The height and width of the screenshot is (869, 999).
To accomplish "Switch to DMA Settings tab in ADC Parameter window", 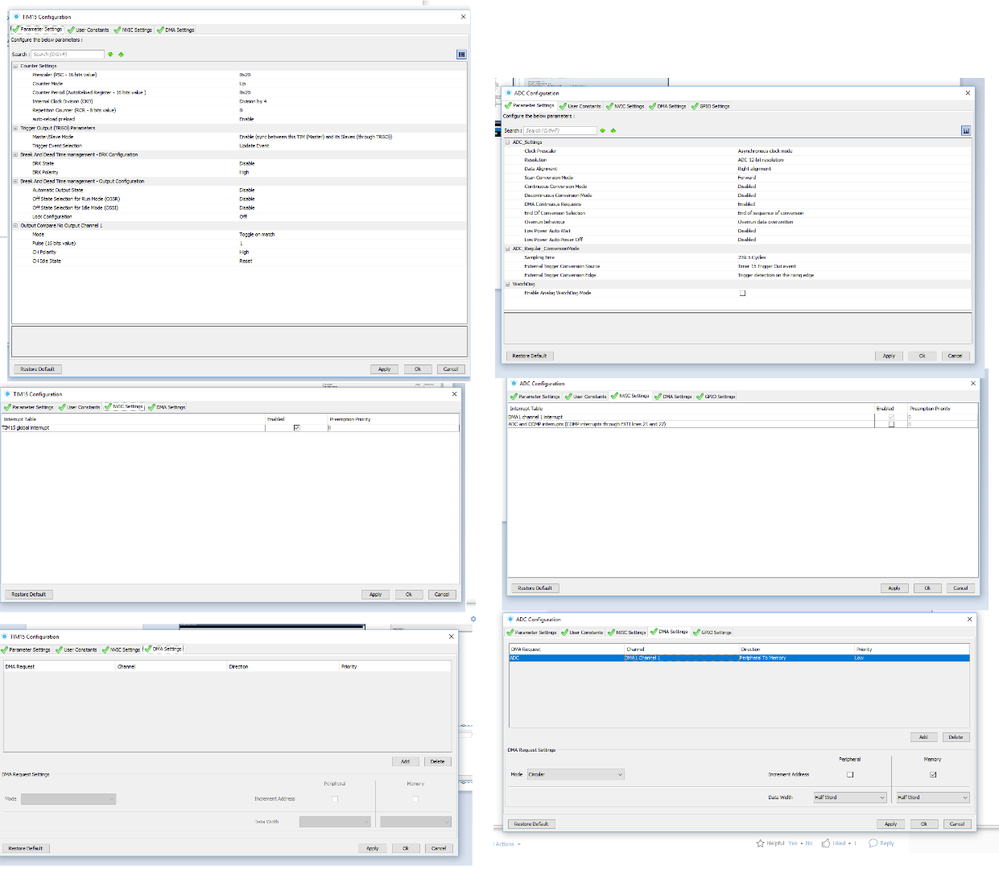I will (x=668, y=106).
